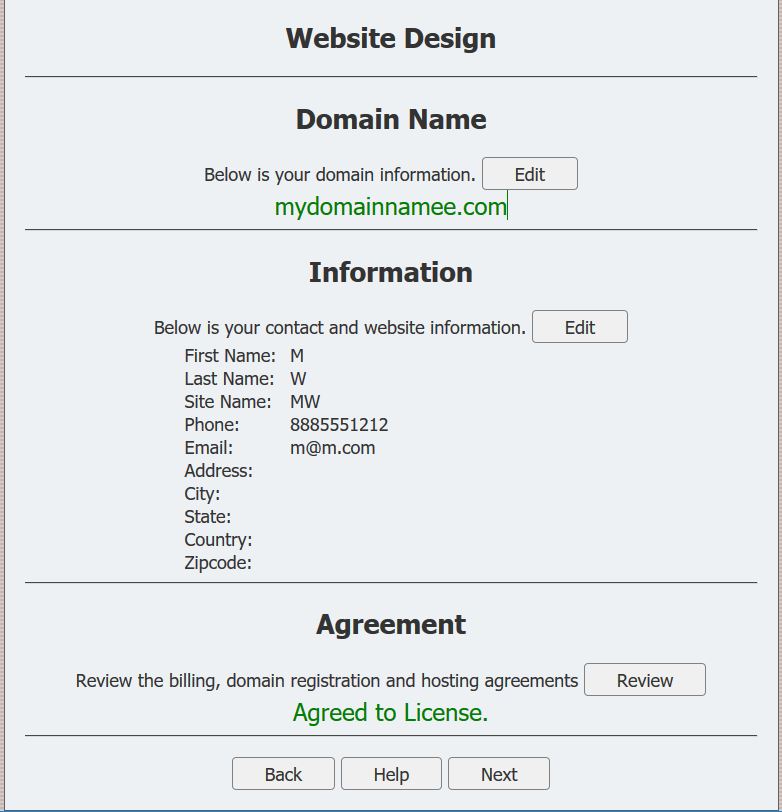Open the agreements with the Review button
Viewport: 782px width, 812px height.
tap(644, 680)
